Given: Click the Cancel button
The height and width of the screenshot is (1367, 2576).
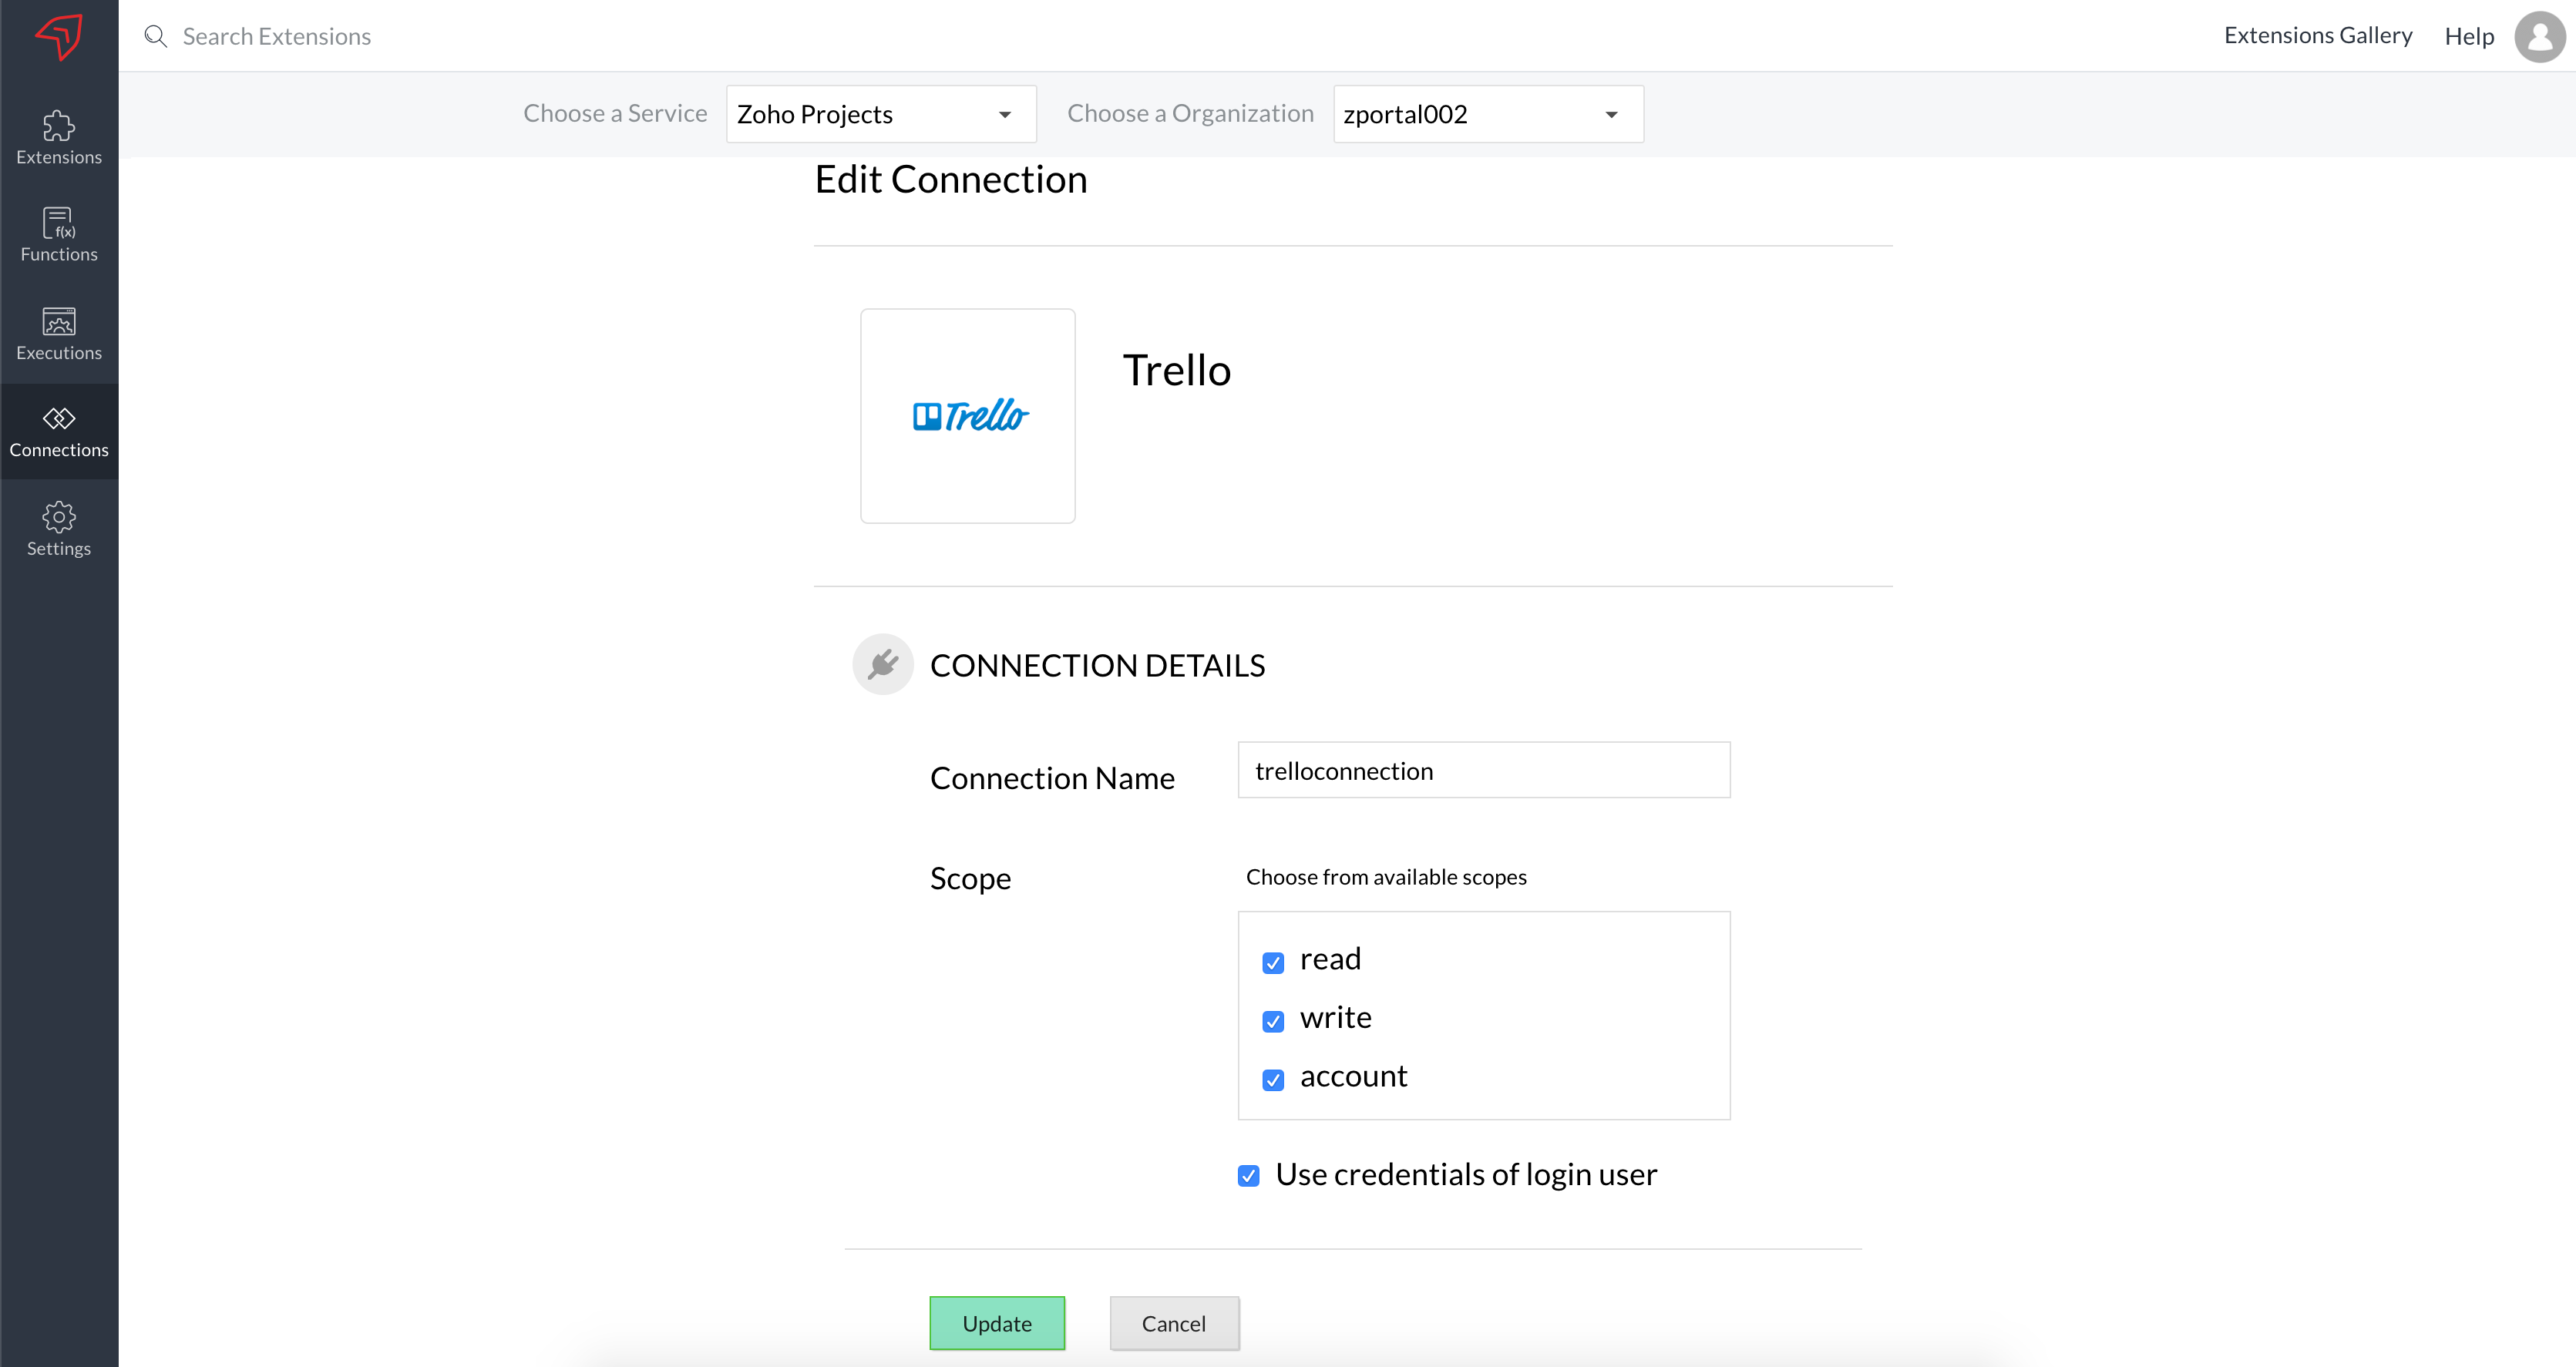Looking at the screenshot, I should point(1174,1323).
